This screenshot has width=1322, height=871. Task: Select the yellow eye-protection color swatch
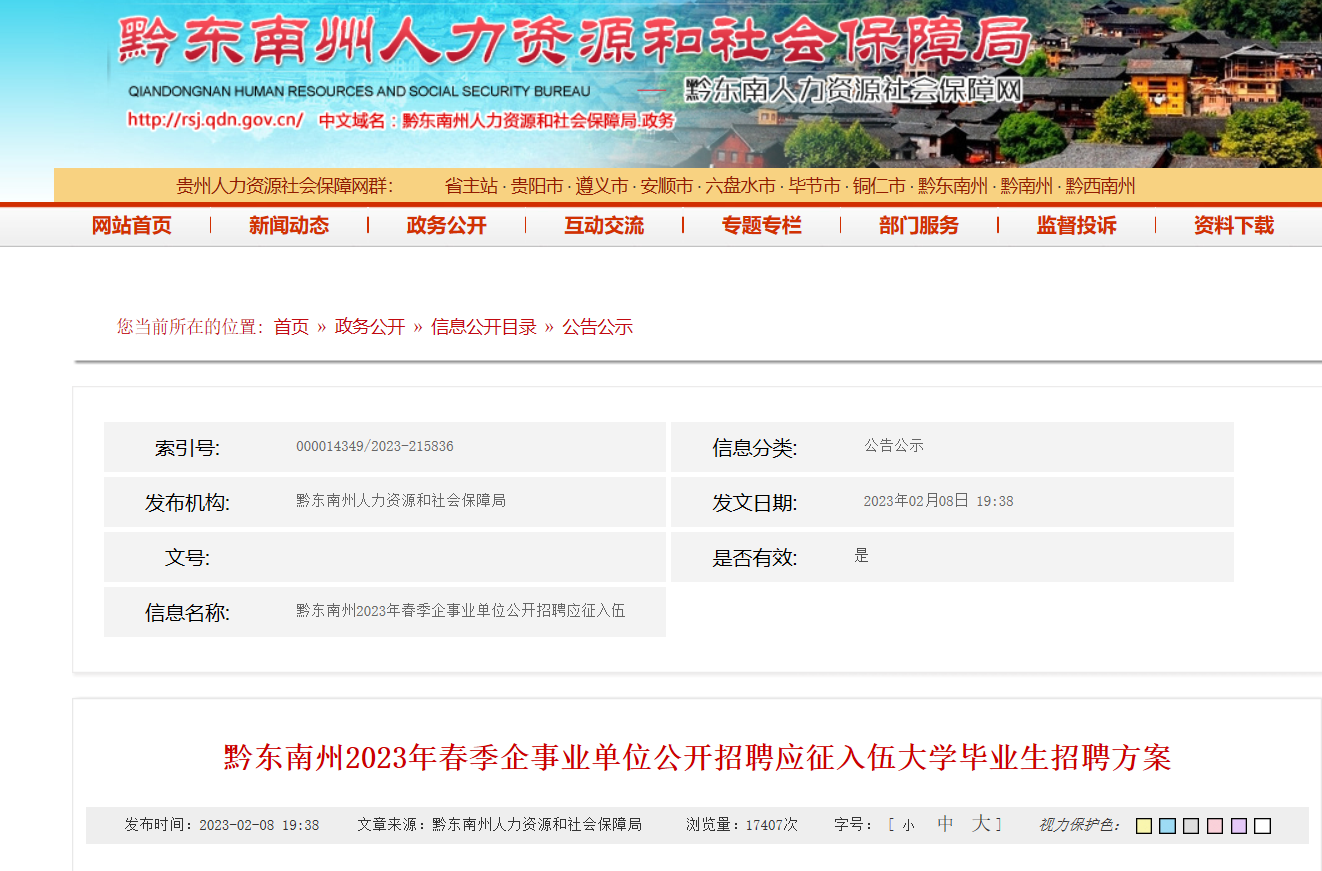click(x=1144, y=826)
